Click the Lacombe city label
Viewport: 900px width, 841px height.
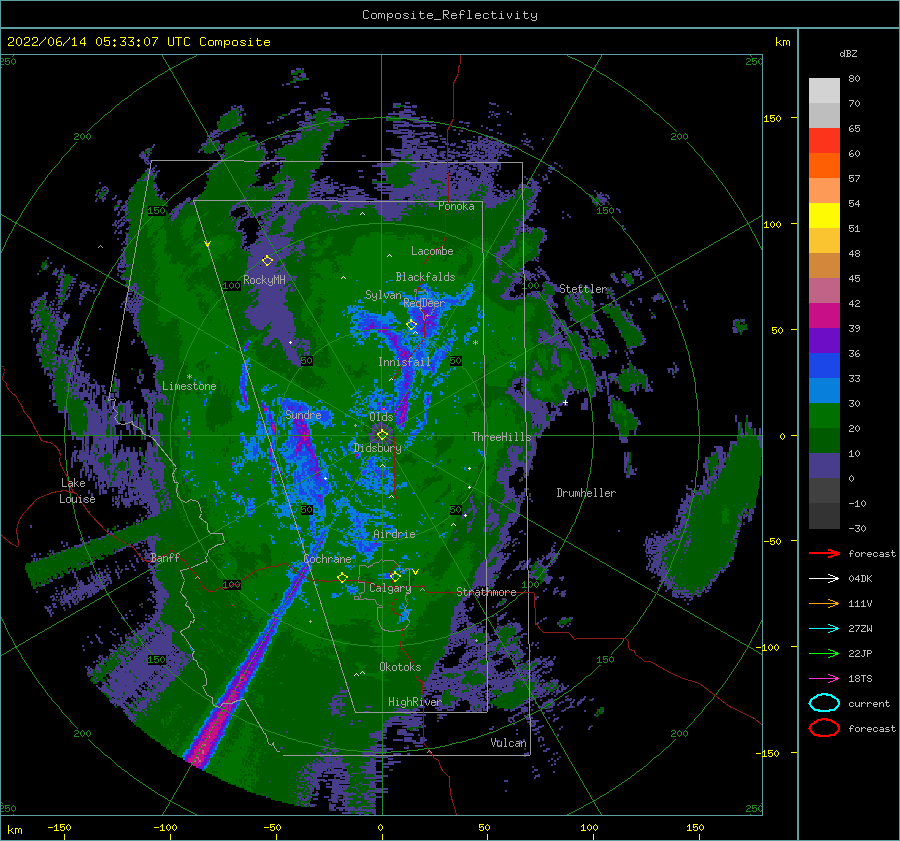click(x=432, y=251)
